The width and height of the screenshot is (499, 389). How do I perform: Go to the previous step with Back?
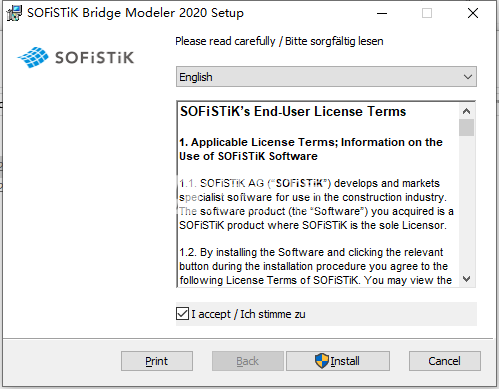click(x=248, y=361)
